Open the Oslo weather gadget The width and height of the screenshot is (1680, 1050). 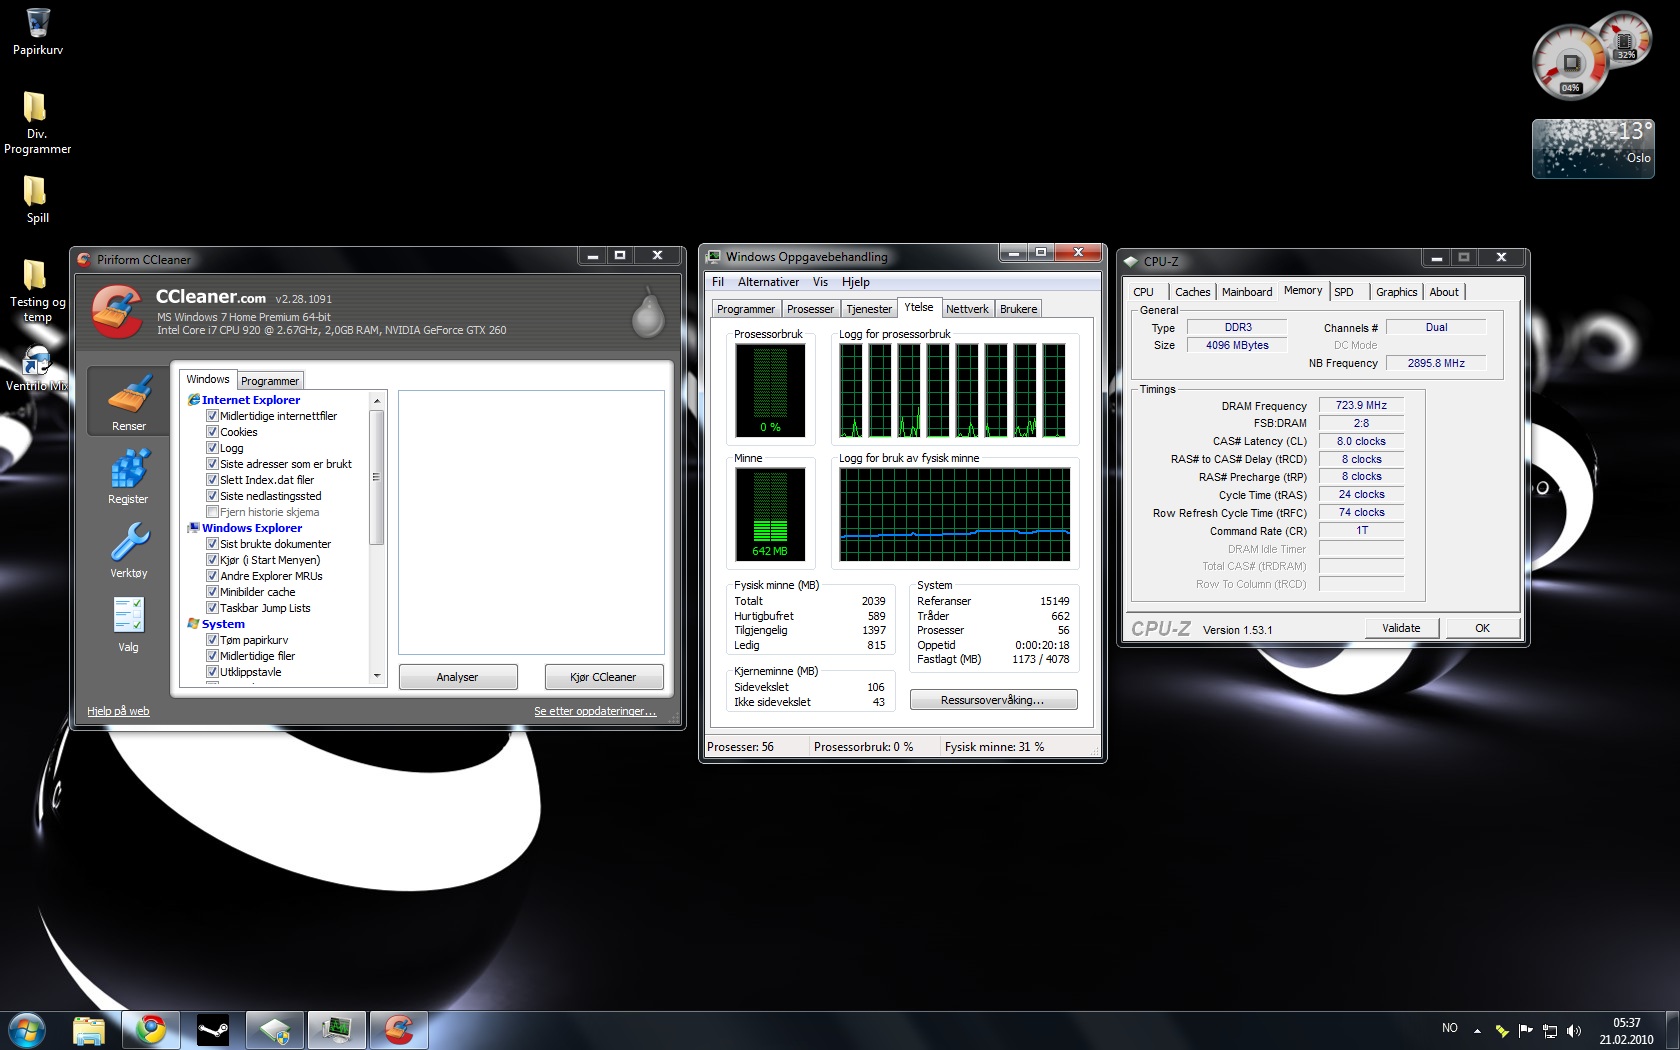(x=1593, y=148)
